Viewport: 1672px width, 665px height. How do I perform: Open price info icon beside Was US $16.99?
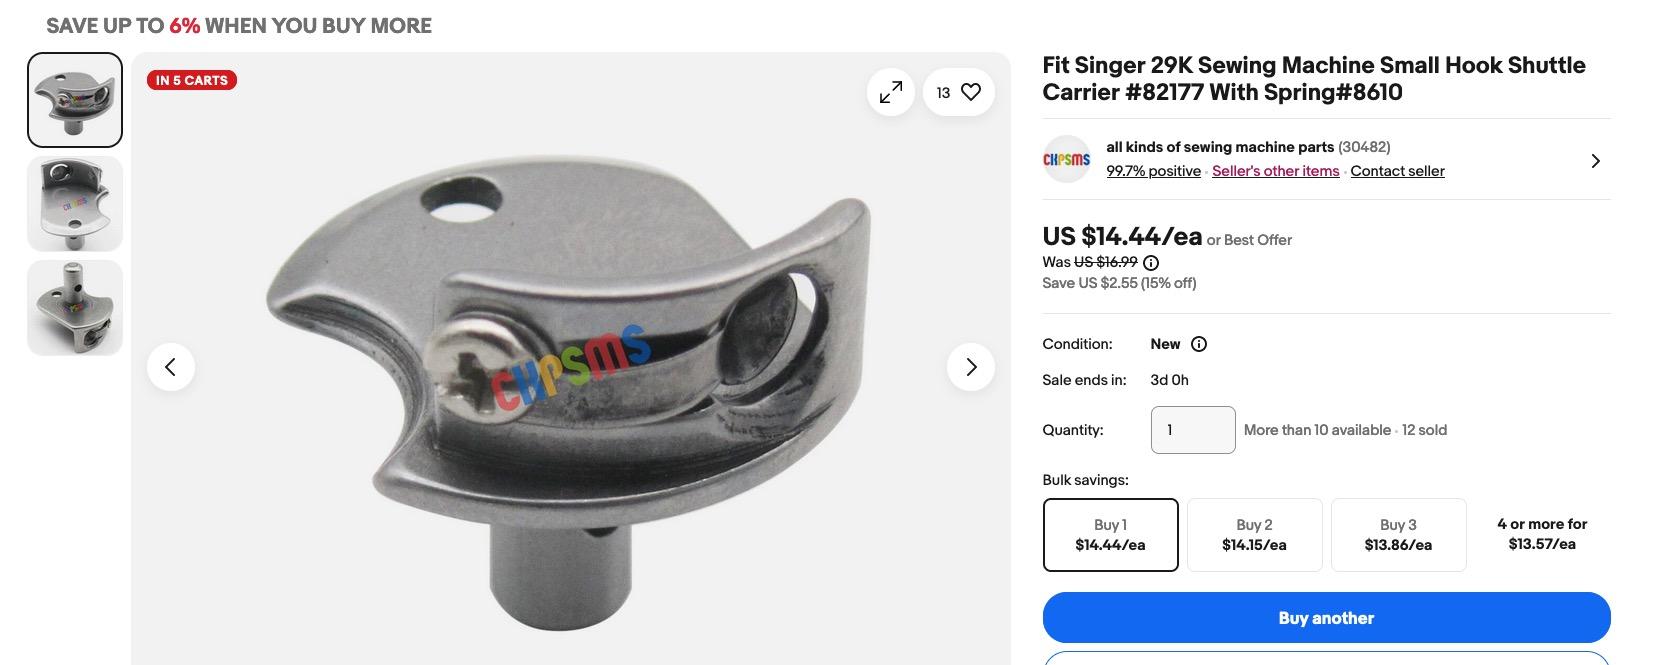point(1151,263)
